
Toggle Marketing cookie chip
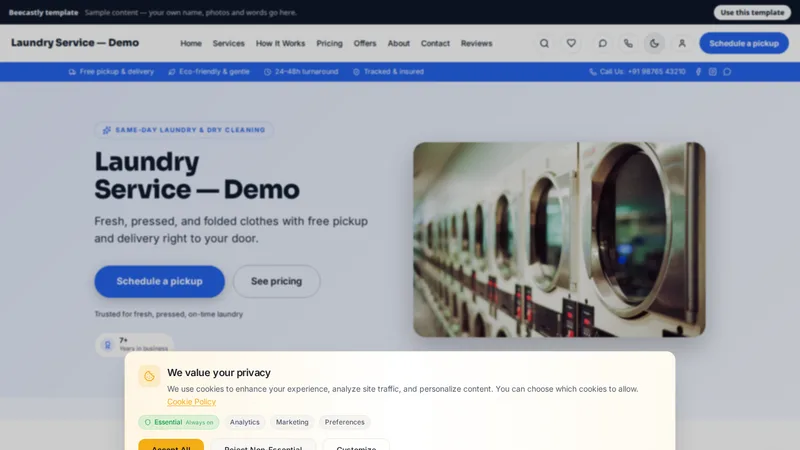(292, 422)
